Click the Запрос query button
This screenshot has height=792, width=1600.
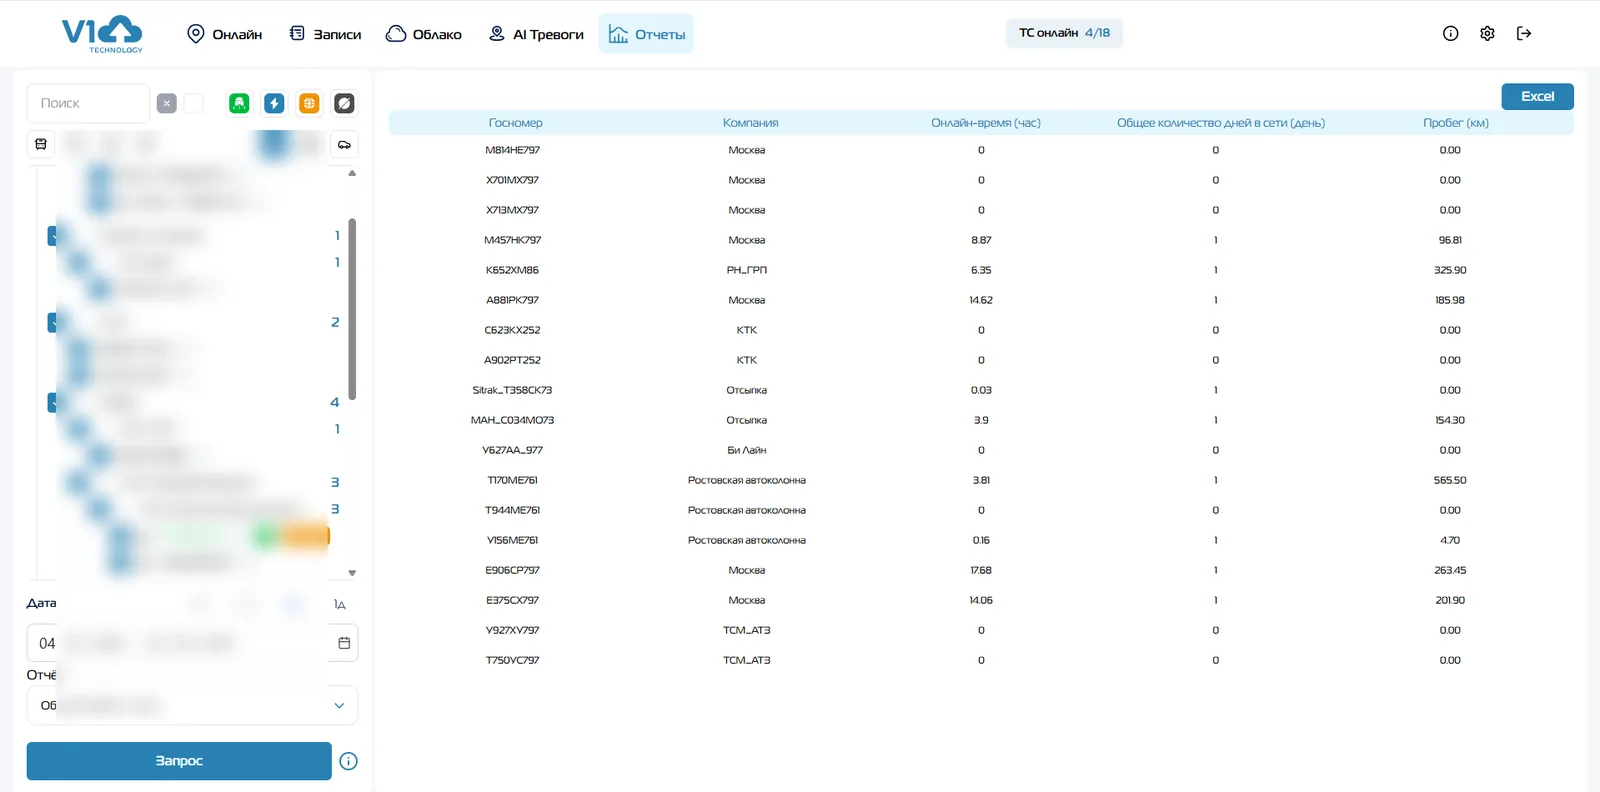coord(179,761)
